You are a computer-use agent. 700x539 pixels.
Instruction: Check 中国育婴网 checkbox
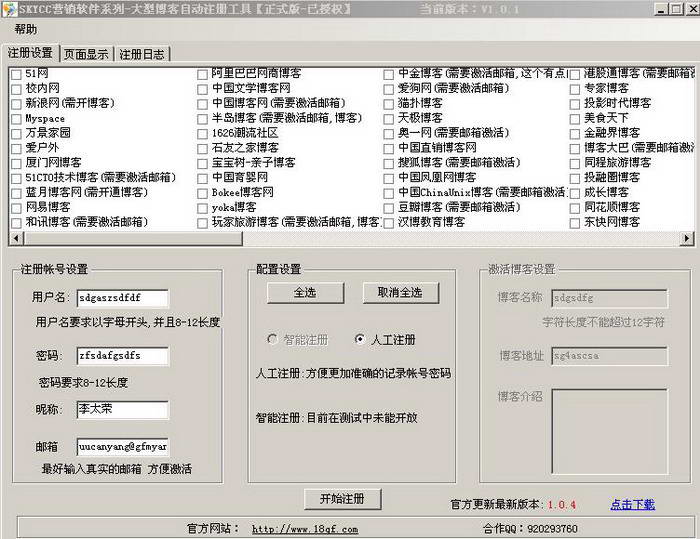tap(202, 178)
